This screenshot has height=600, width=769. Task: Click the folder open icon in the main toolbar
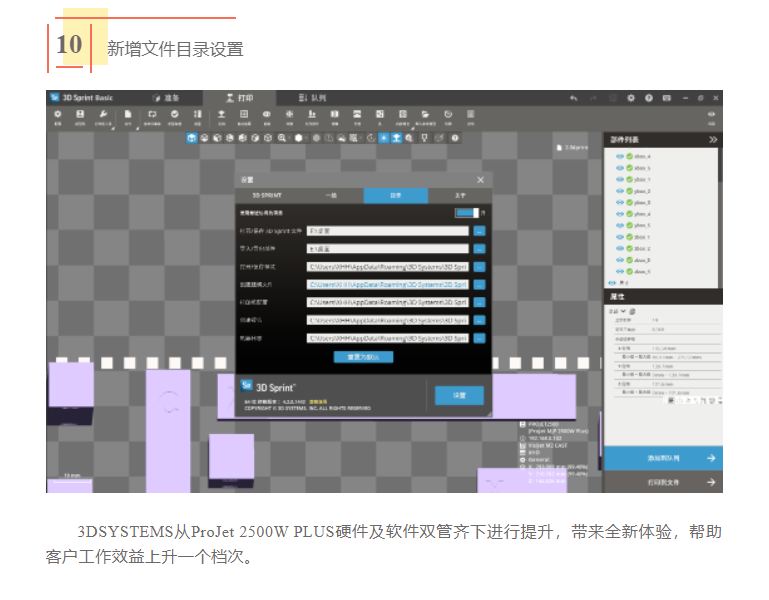(425, 114)
